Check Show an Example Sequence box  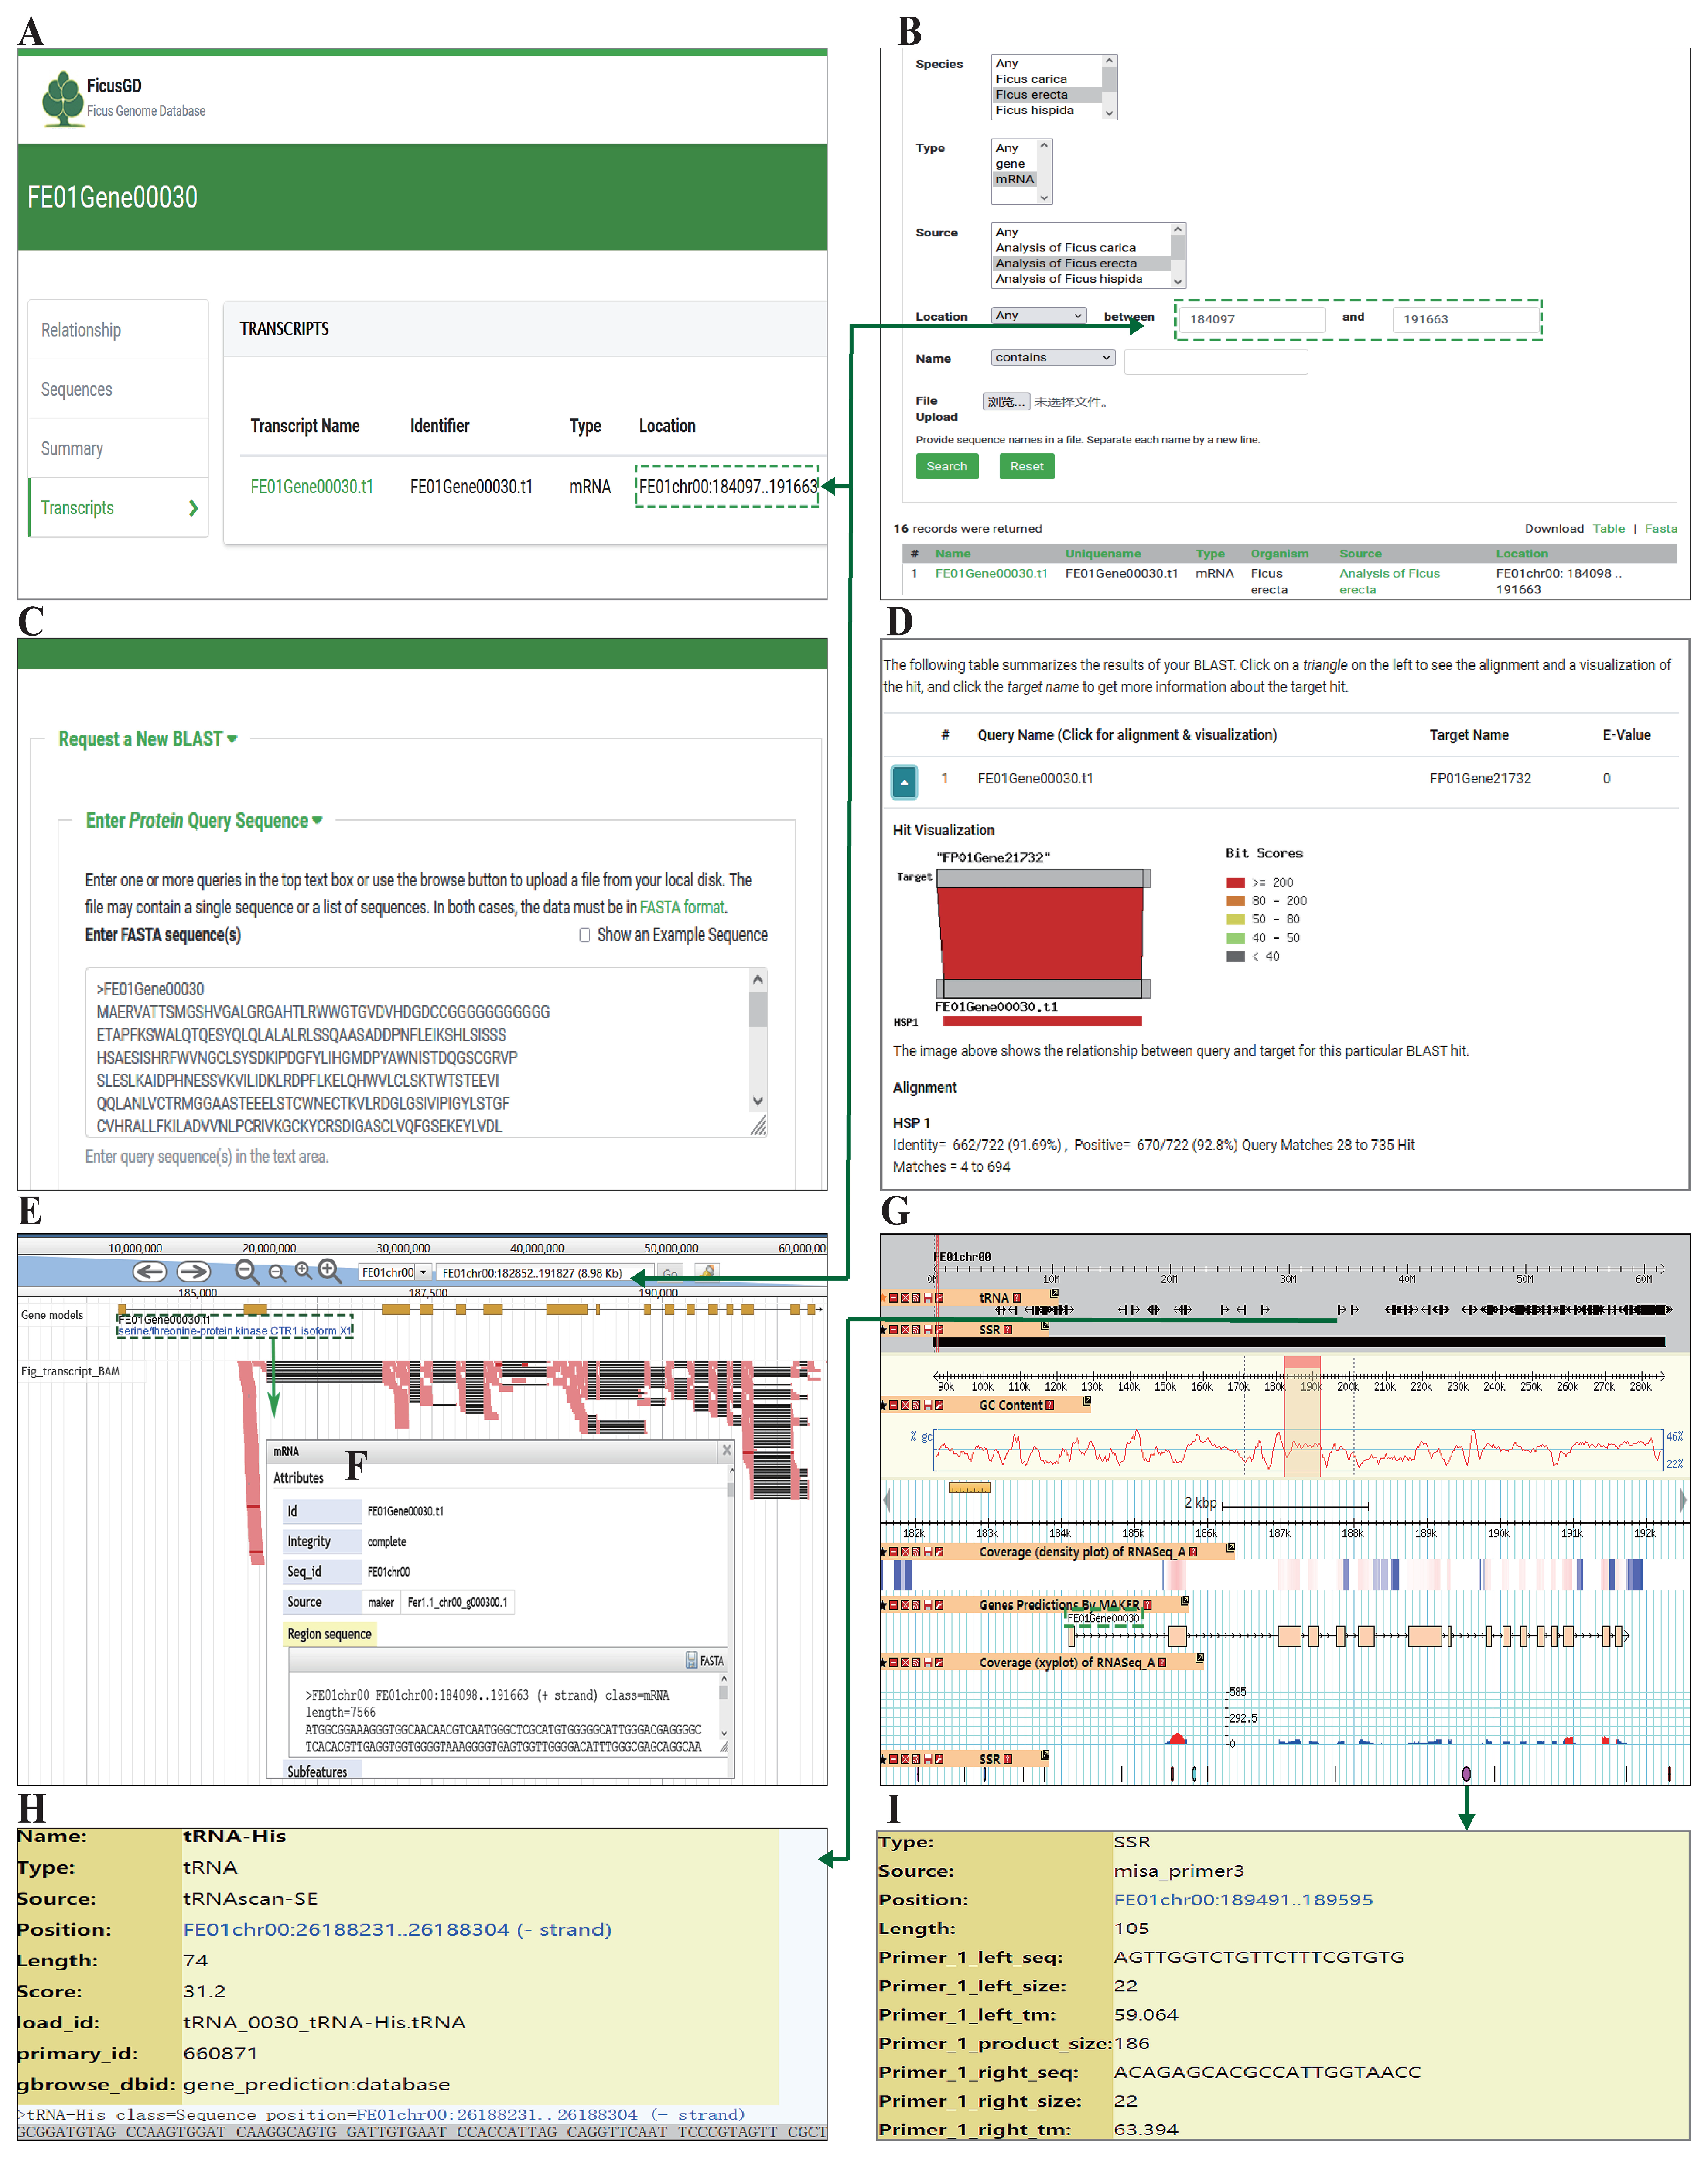pyautogui.click(x=584, y=935)
